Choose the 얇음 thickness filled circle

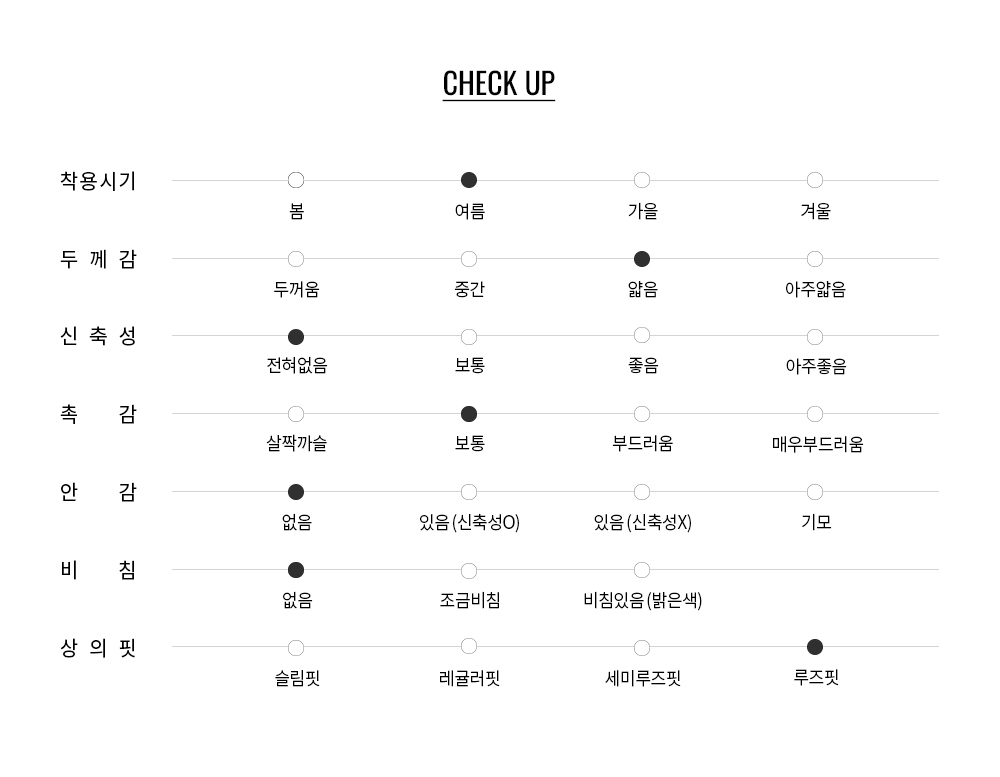pos(642,259)
